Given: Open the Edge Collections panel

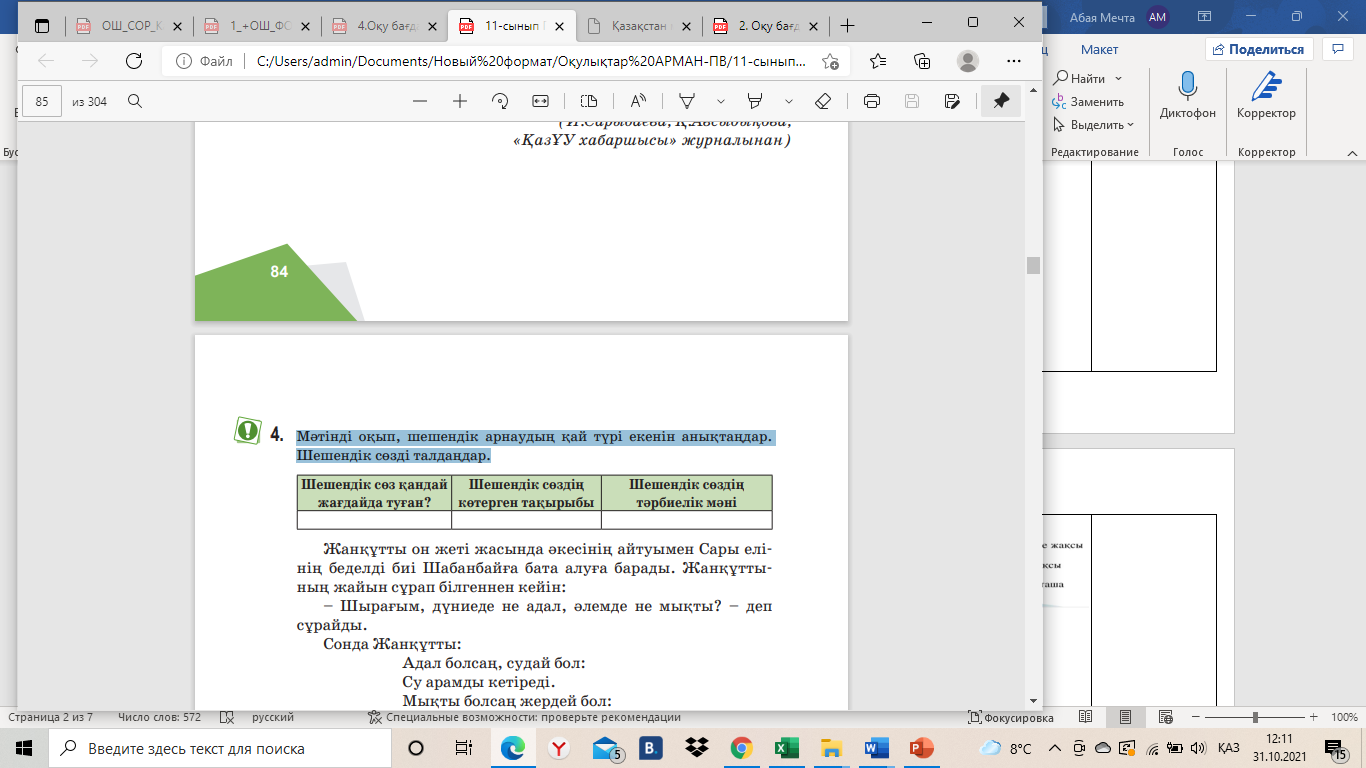Looking at the screenshot, I should [x=922, y=61].
